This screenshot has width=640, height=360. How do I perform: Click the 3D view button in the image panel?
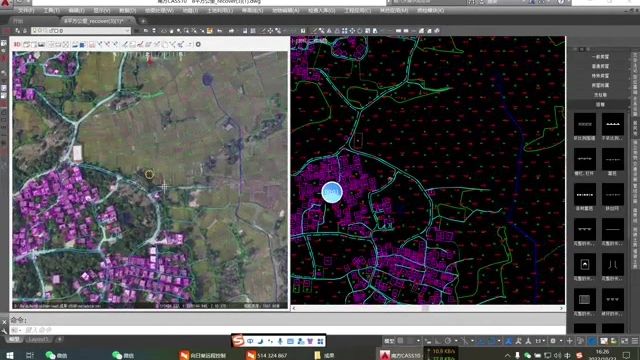[17, 44]
